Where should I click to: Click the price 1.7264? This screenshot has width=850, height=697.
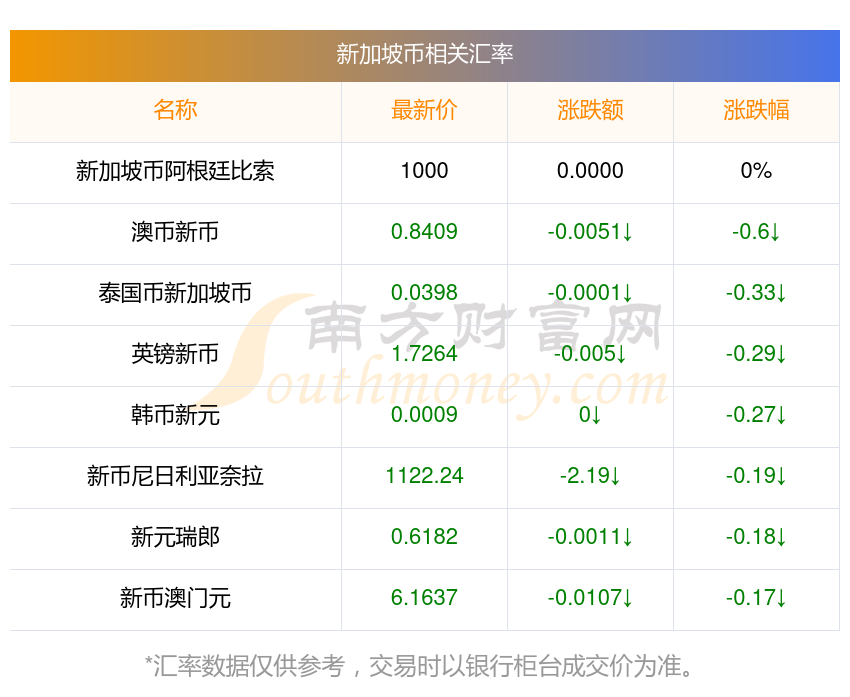pos(424,354)
